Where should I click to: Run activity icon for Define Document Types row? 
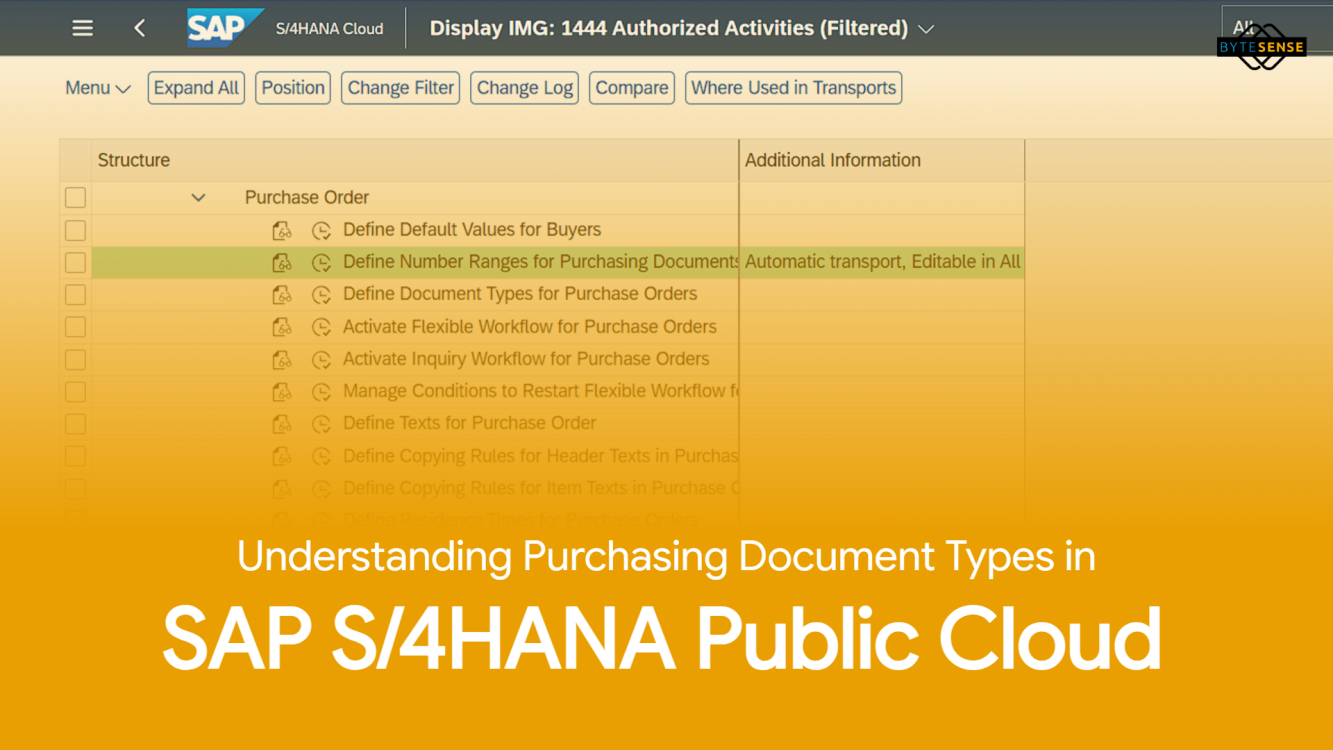pyautogui.click(x=321, y=294)
